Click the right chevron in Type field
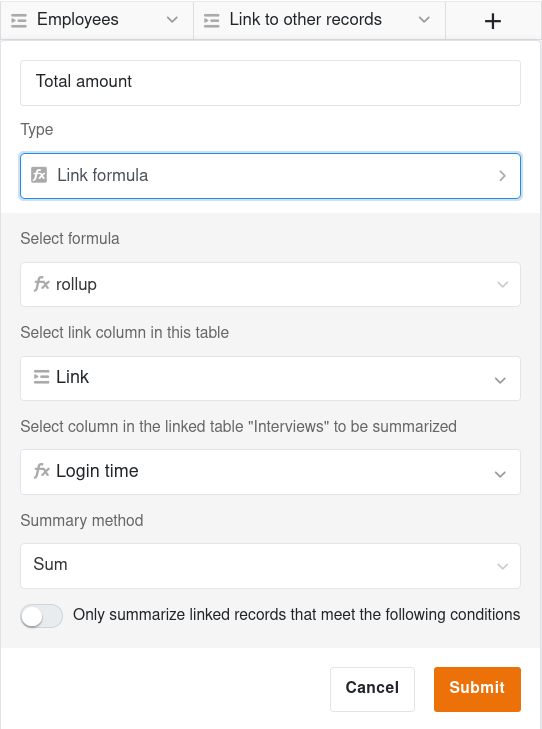Viewport: 542px width, 729px height. click(x=502, y=176)
